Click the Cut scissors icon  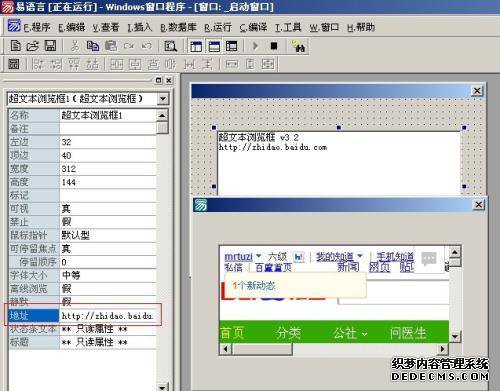(75, 46)
